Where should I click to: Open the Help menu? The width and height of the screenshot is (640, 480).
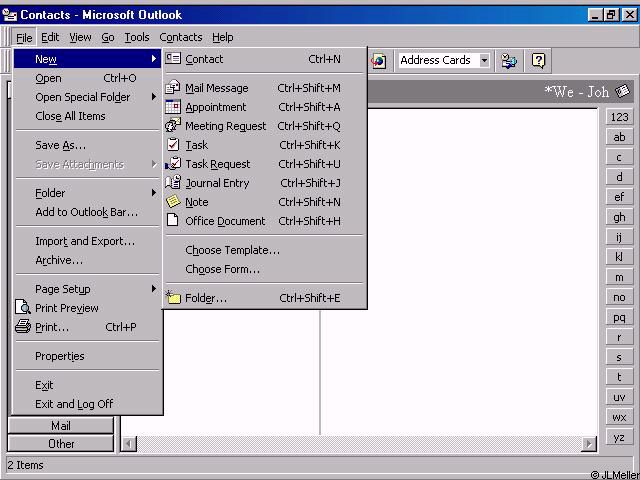coord(222,38)
